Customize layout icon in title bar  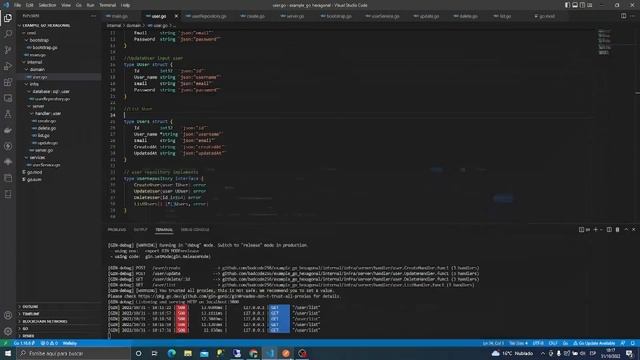[x=589, y=5]
